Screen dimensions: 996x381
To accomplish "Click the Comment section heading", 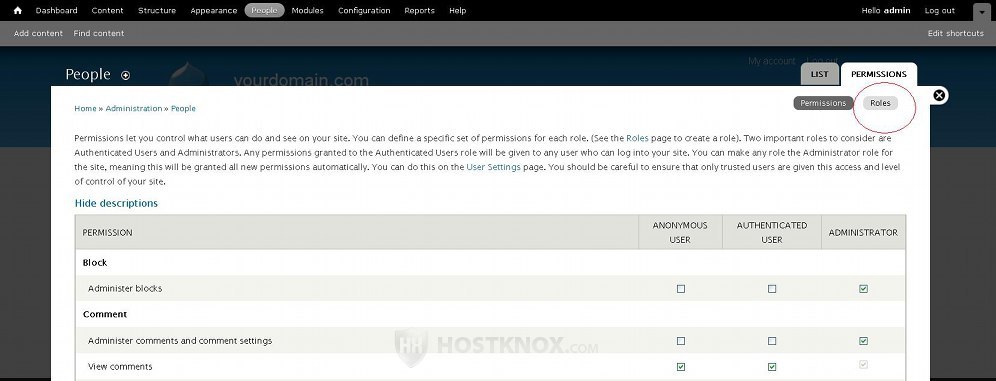I will 105,314.
